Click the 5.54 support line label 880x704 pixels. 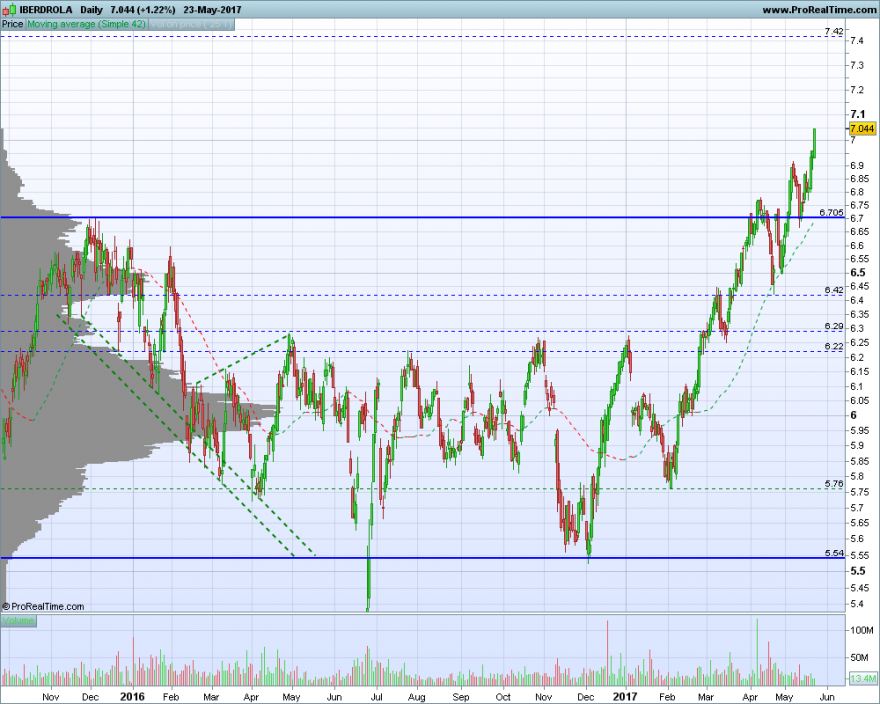tap(834, 553)
